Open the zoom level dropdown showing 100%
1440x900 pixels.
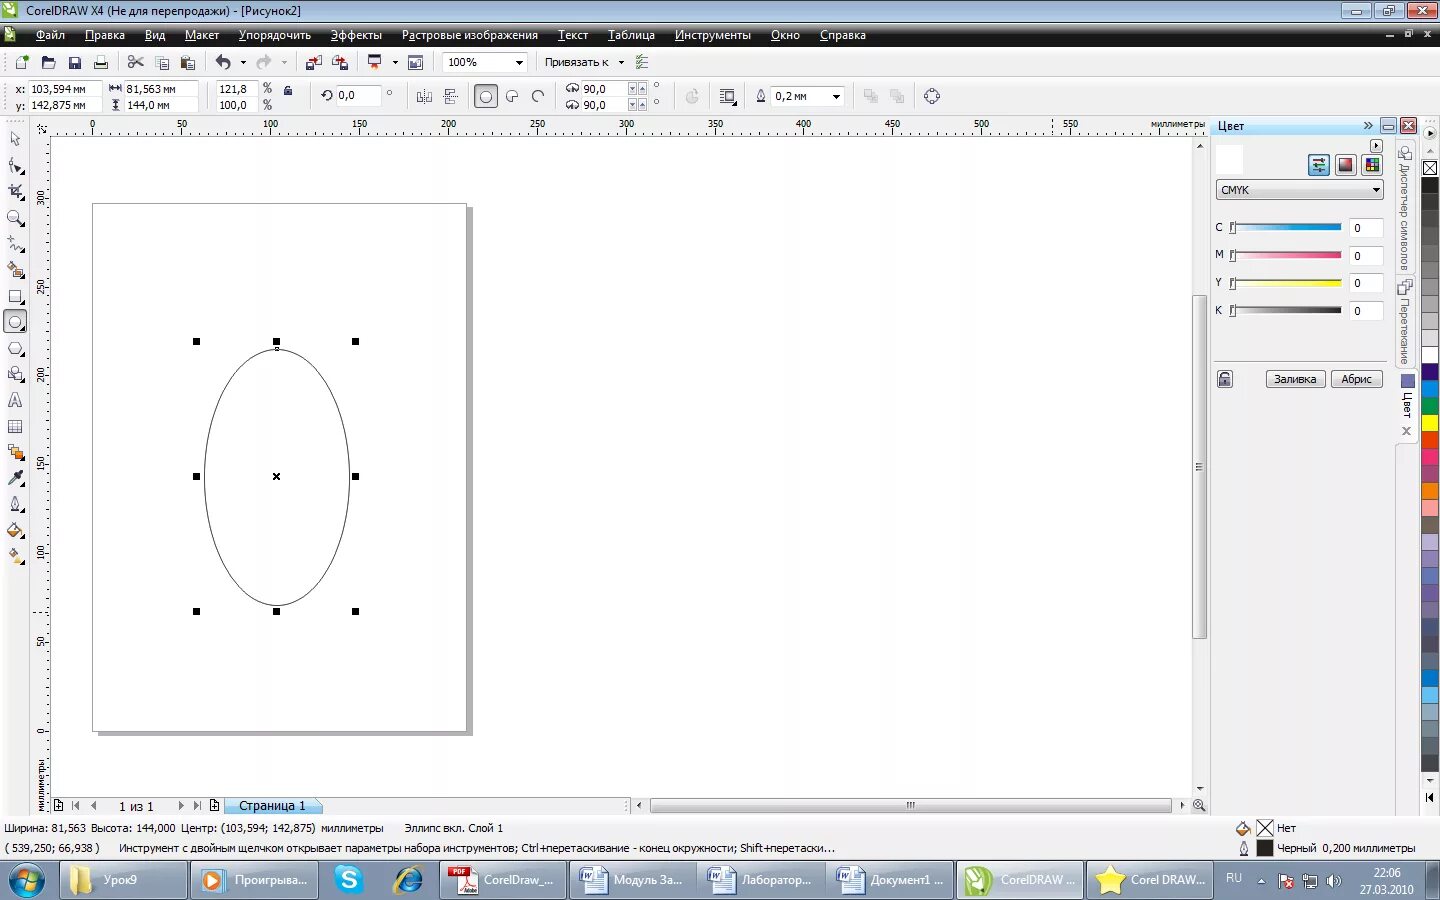519,62
